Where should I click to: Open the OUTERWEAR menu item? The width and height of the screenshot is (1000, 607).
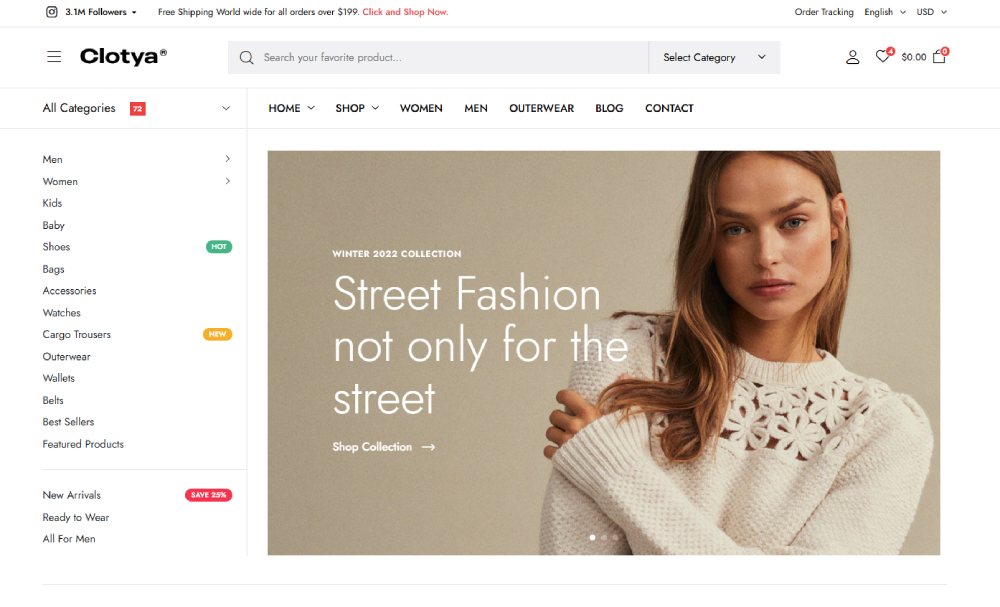click(x=541, y=108)
